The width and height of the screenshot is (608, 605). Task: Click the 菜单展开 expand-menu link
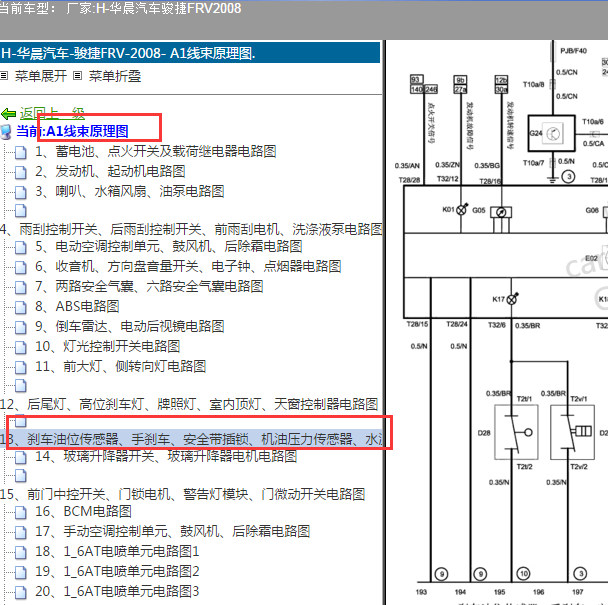(x=40, y=76)
